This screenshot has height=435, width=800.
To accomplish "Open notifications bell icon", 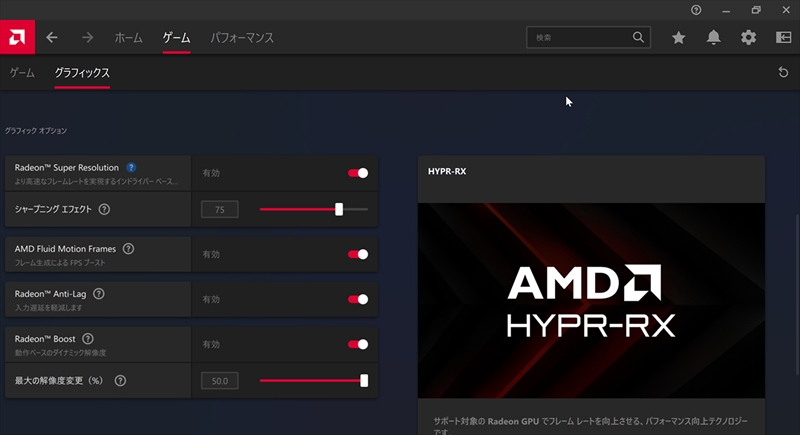I will click(713, 37).
